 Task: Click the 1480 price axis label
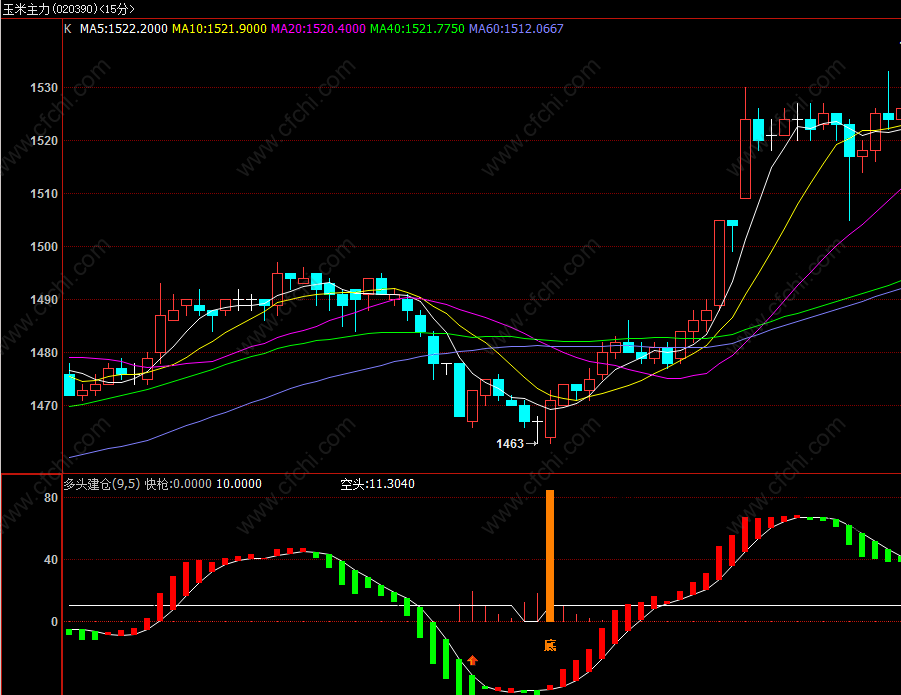[44, 353]
